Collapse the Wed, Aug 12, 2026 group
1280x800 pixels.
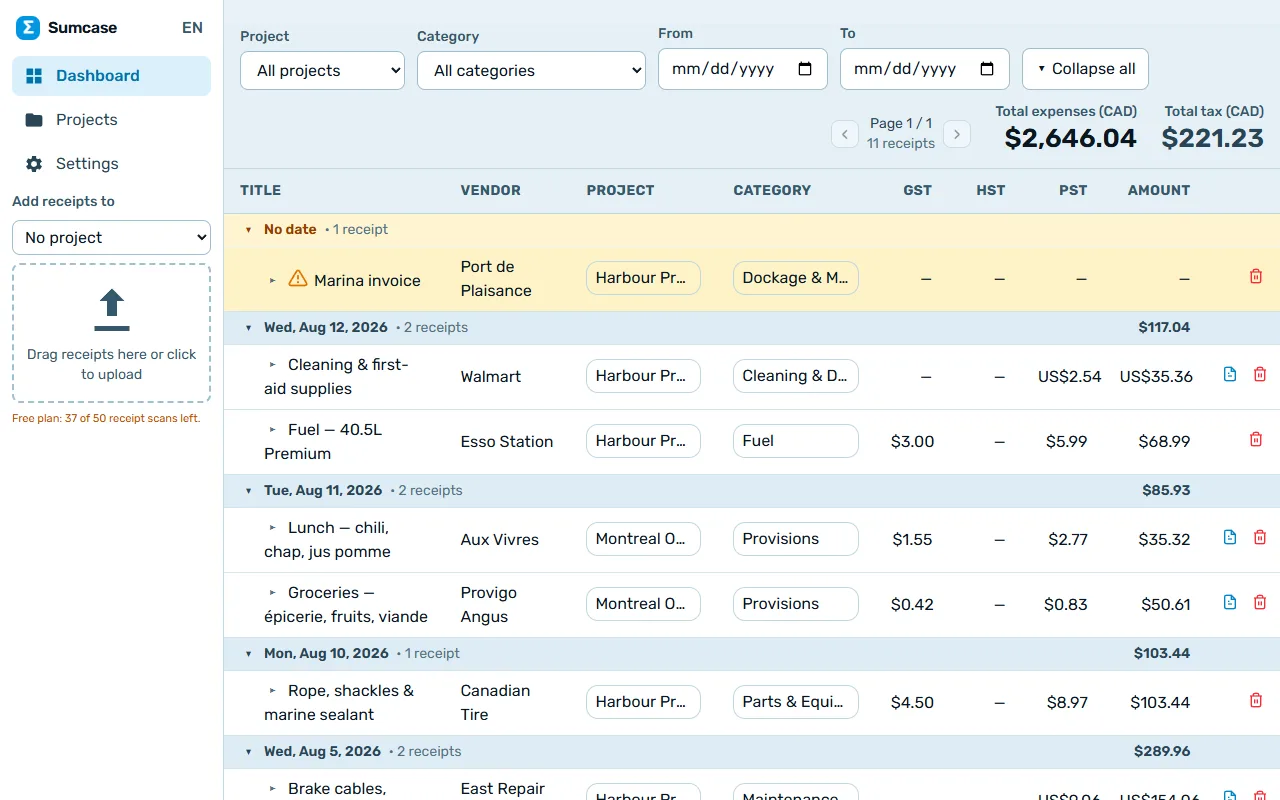click(x=249, y=328)
